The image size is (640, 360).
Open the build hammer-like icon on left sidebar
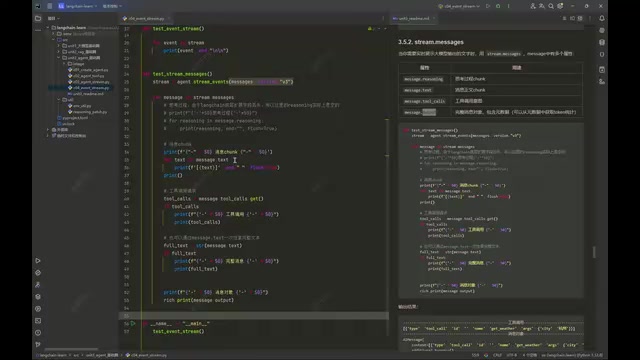click(x=38, y=284)
